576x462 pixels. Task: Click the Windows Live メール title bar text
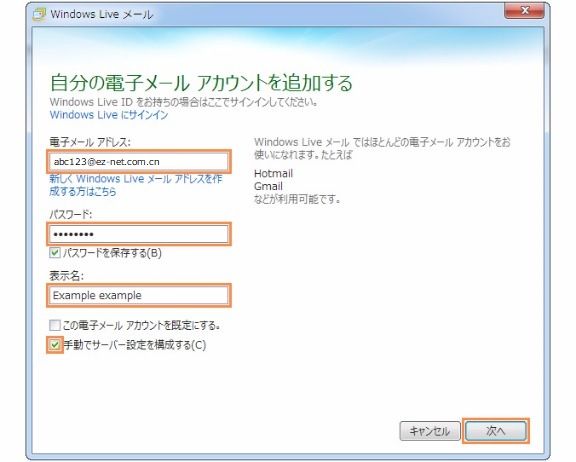click(x=102, y=14)
